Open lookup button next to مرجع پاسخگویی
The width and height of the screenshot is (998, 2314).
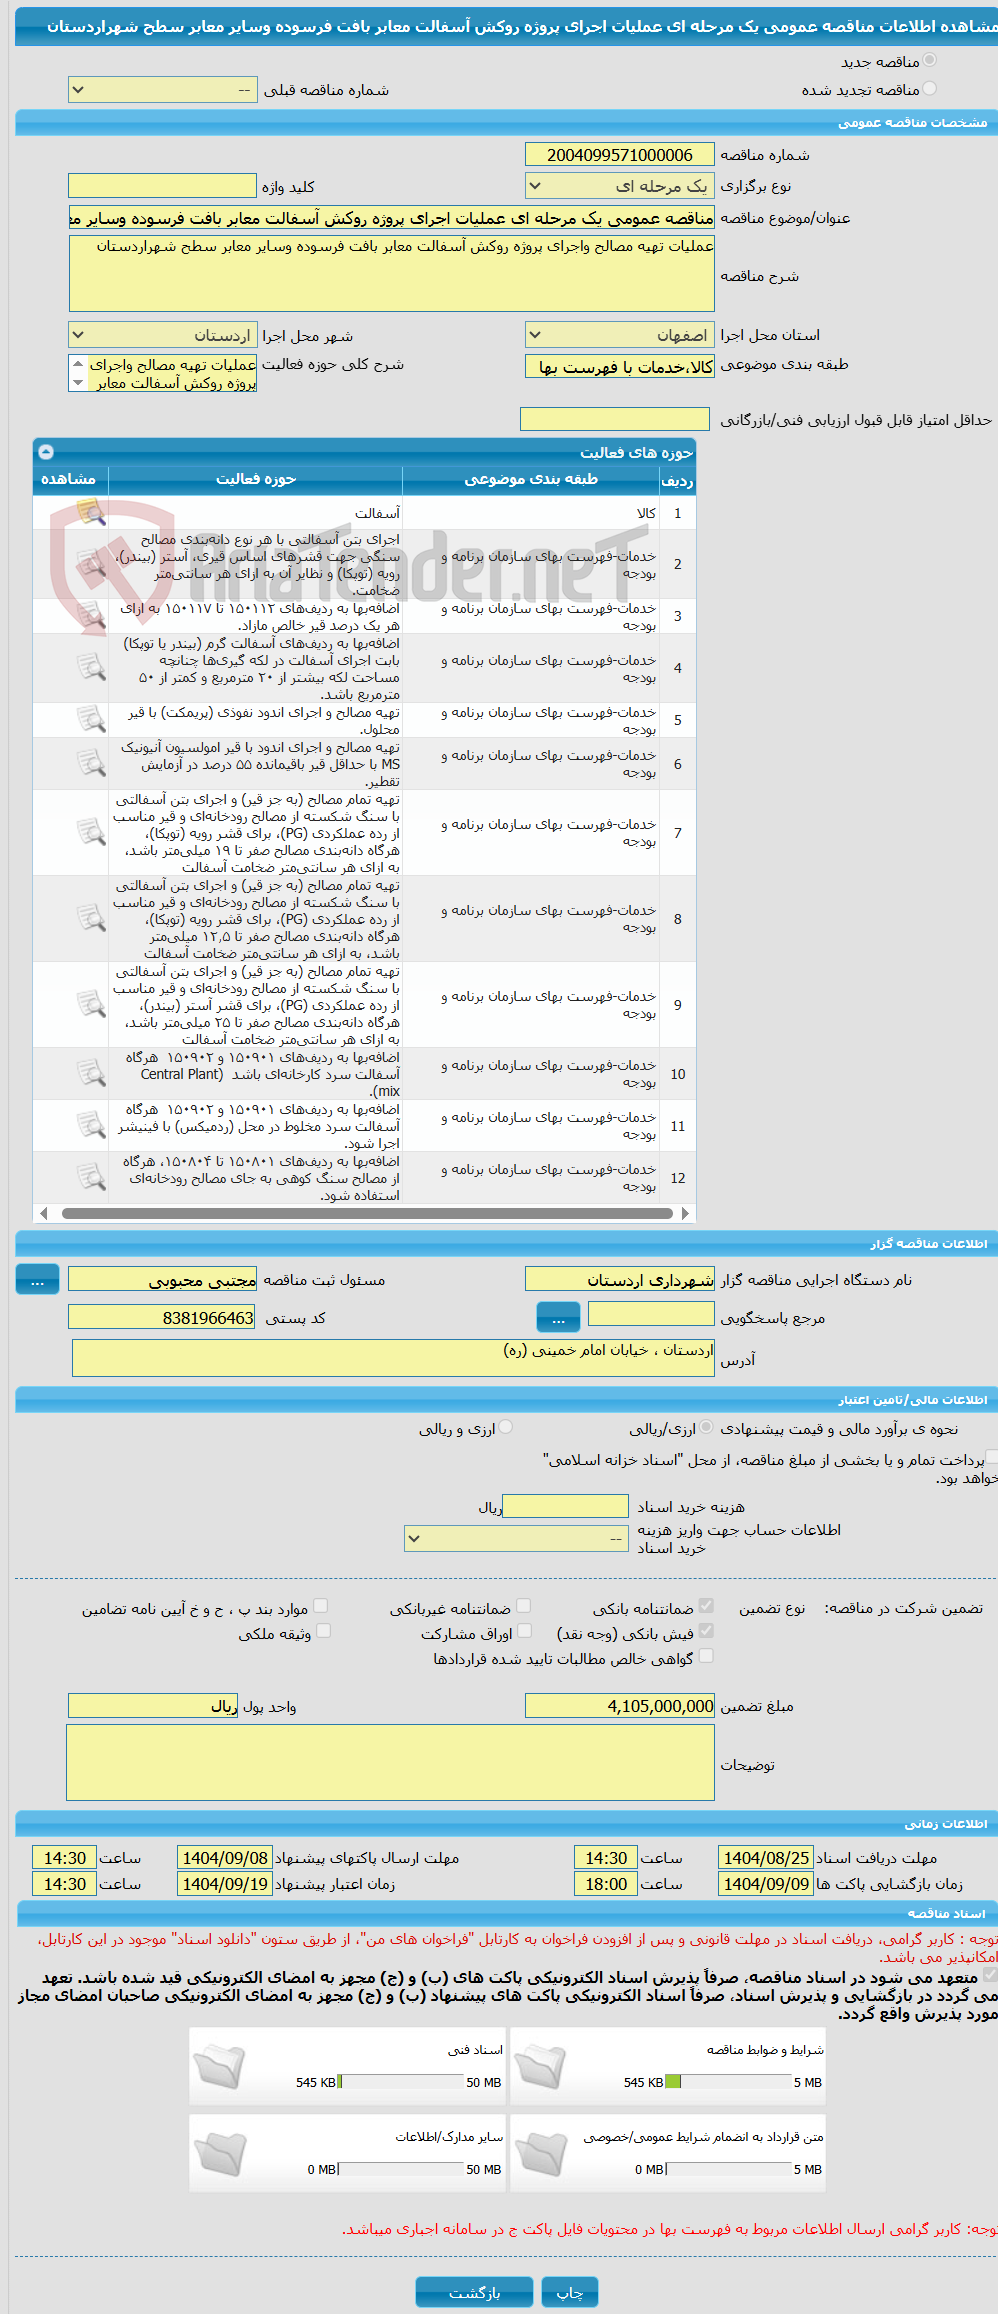pos(558,1317)
